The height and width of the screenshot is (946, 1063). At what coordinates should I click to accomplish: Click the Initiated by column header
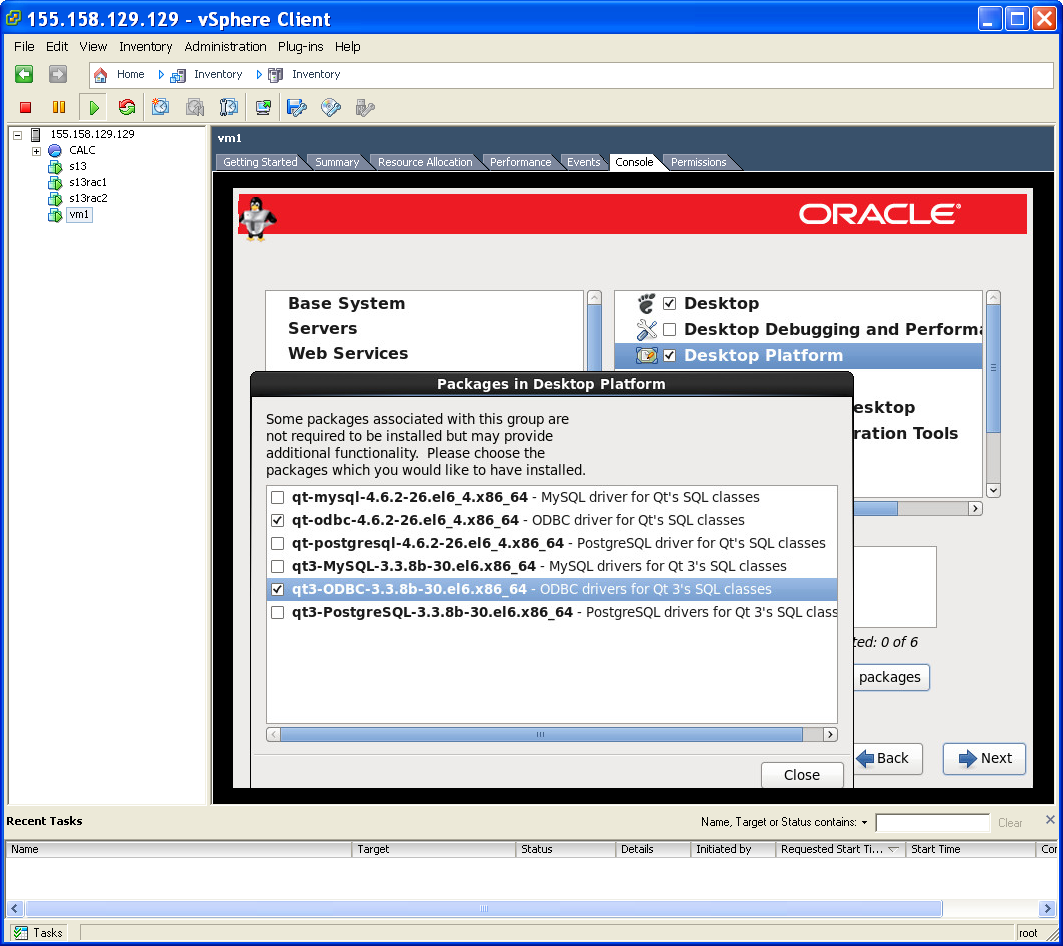(x=732, y=849)
